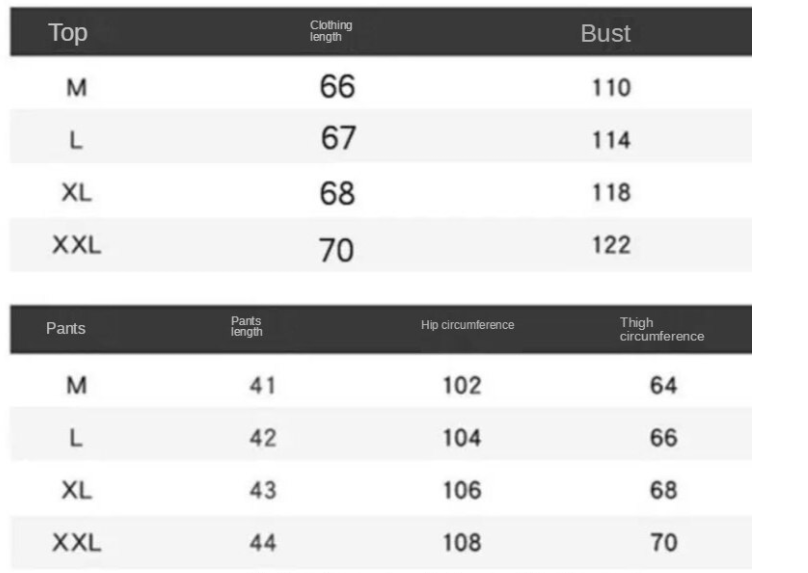Click clothing length value 67
The width and height of the screenshot is (808, 573).
tap(338, 138)
